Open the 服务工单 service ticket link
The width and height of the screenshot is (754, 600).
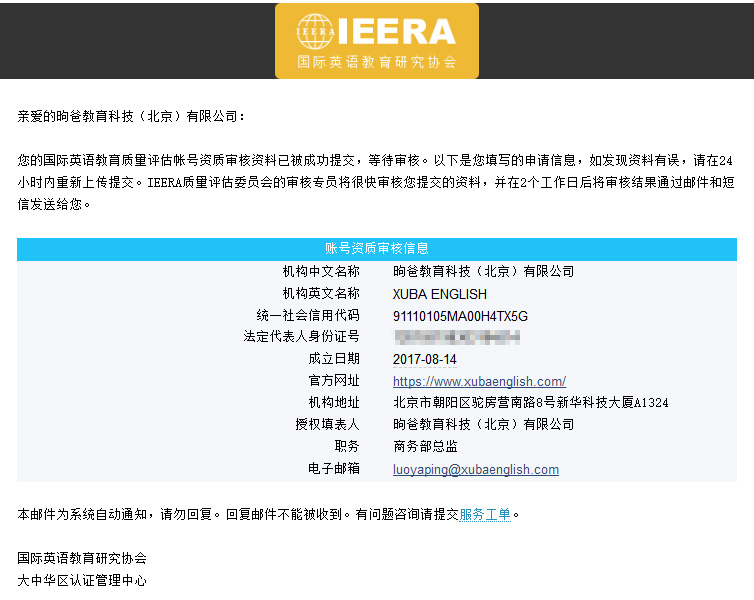[x=485, y=515]
